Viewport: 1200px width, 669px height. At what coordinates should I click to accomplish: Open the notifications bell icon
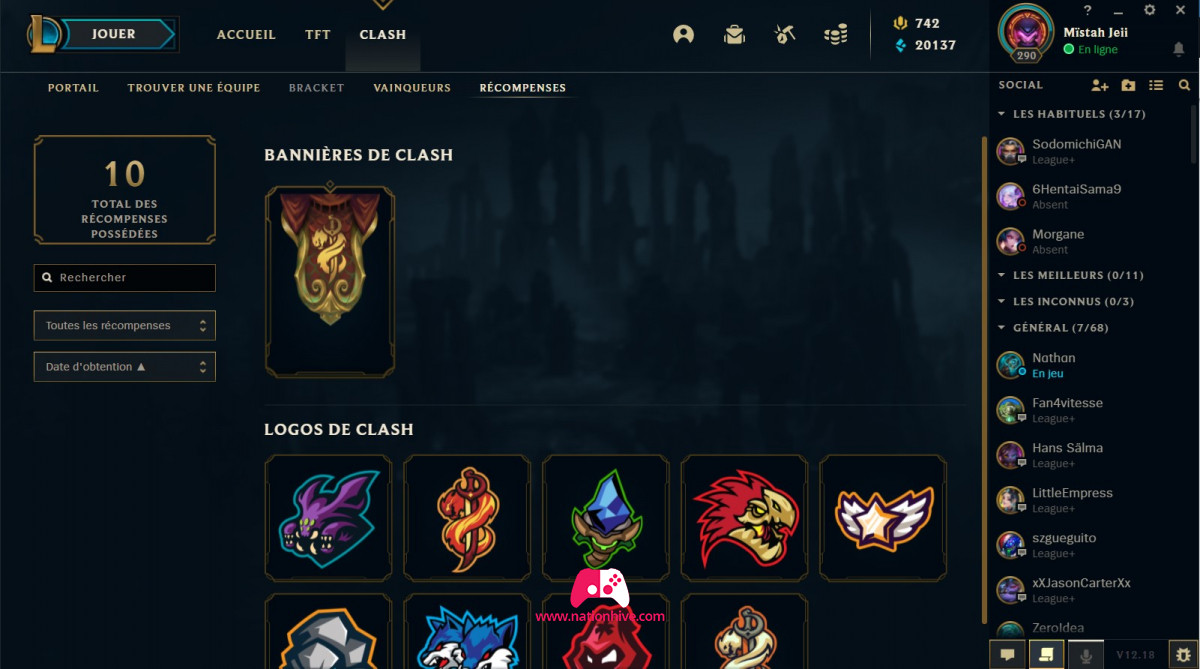(1179, 49)
